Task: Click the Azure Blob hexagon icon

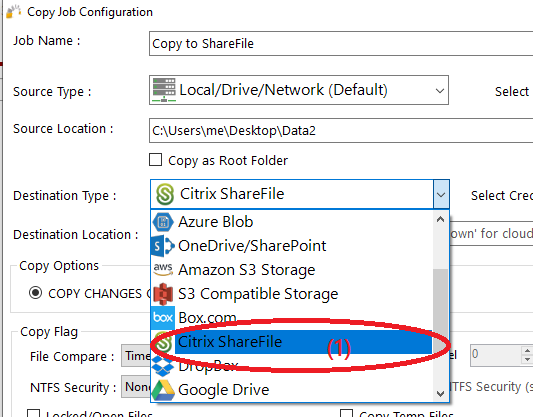Action: [163, 222]
